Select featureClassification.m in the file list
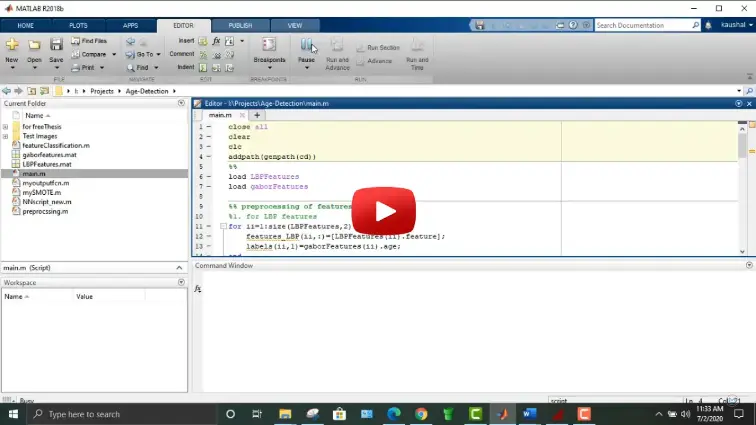The image size is (756, 425). click(55, 145)
